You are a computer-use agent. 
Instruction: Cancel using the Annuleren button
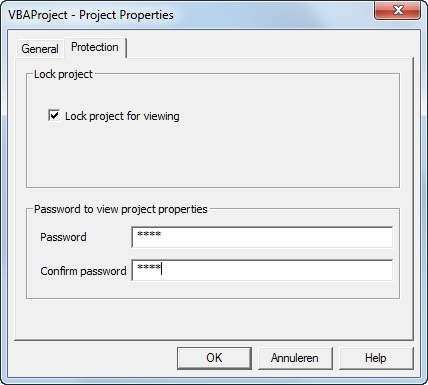pos(295,358)
